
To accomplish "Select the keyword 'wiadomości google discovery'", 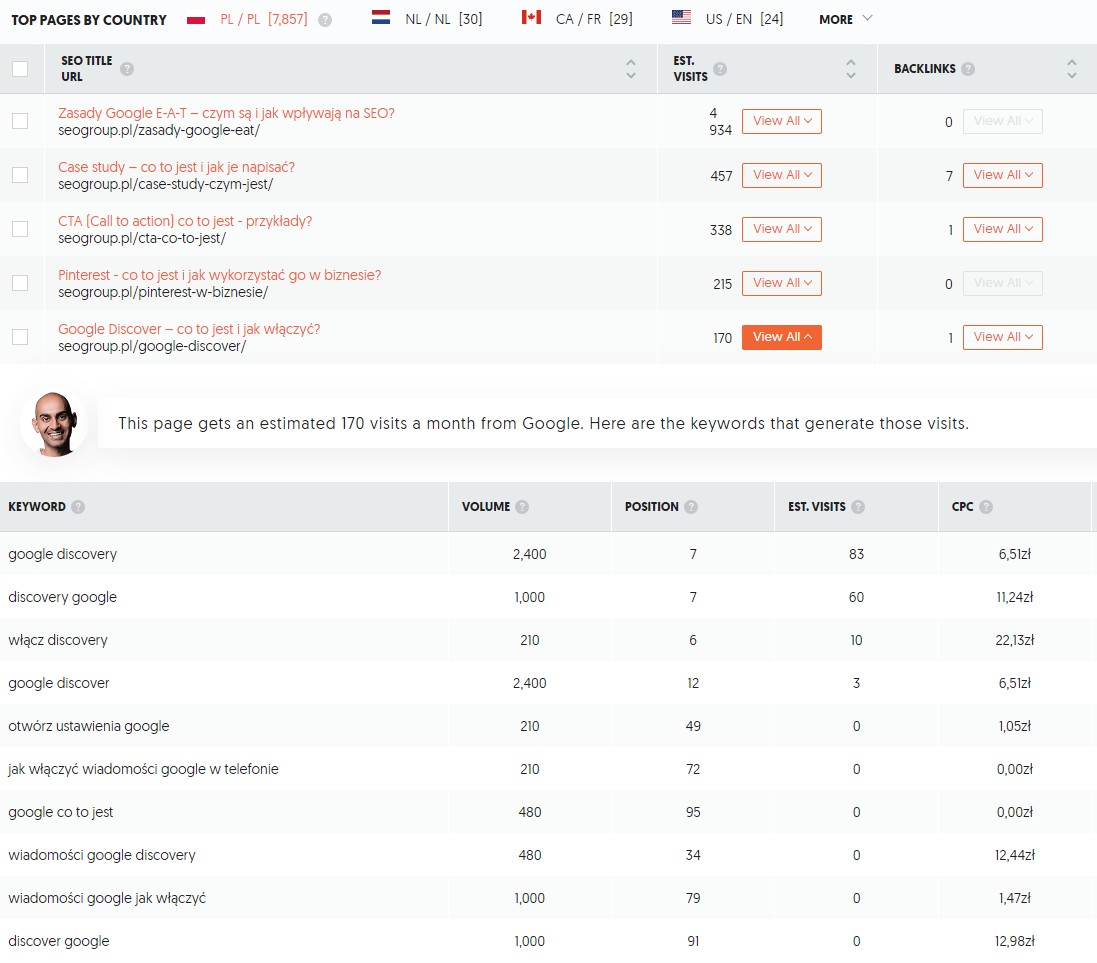I will point(102,855).
